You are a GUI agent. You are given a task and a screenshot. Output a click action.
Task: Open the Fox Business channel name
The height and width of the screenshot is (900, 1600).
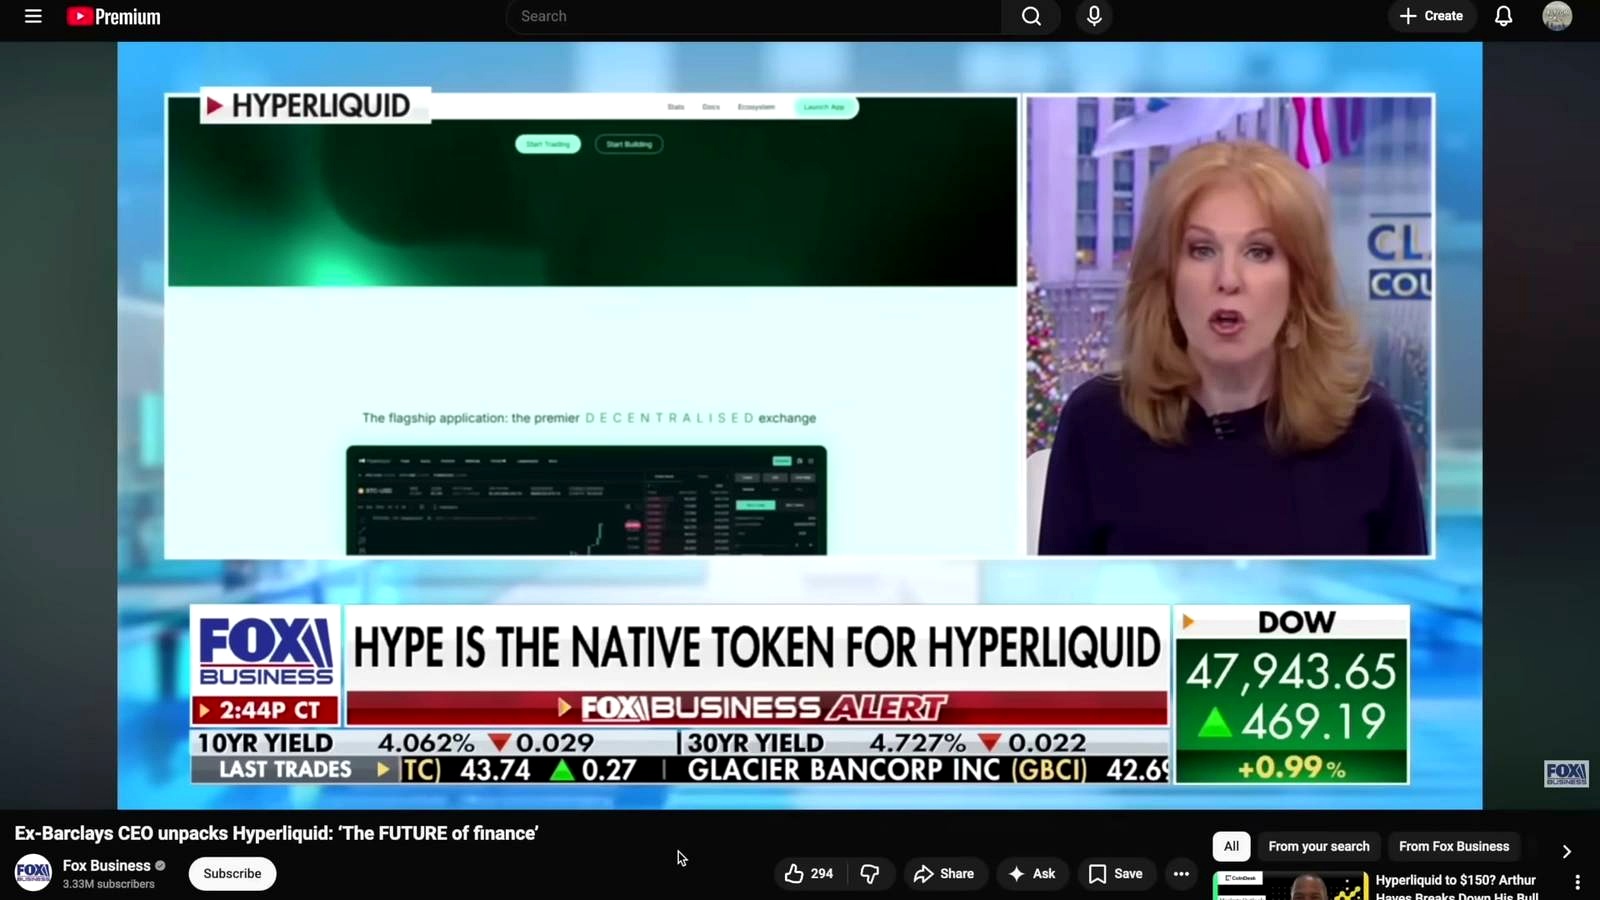coord(107,865)
